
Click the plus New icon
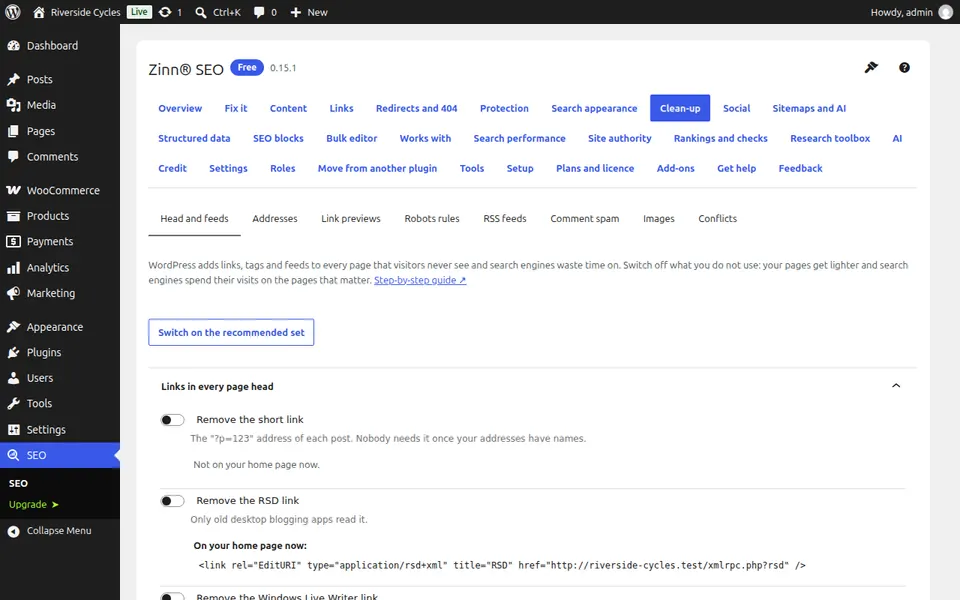296,12
